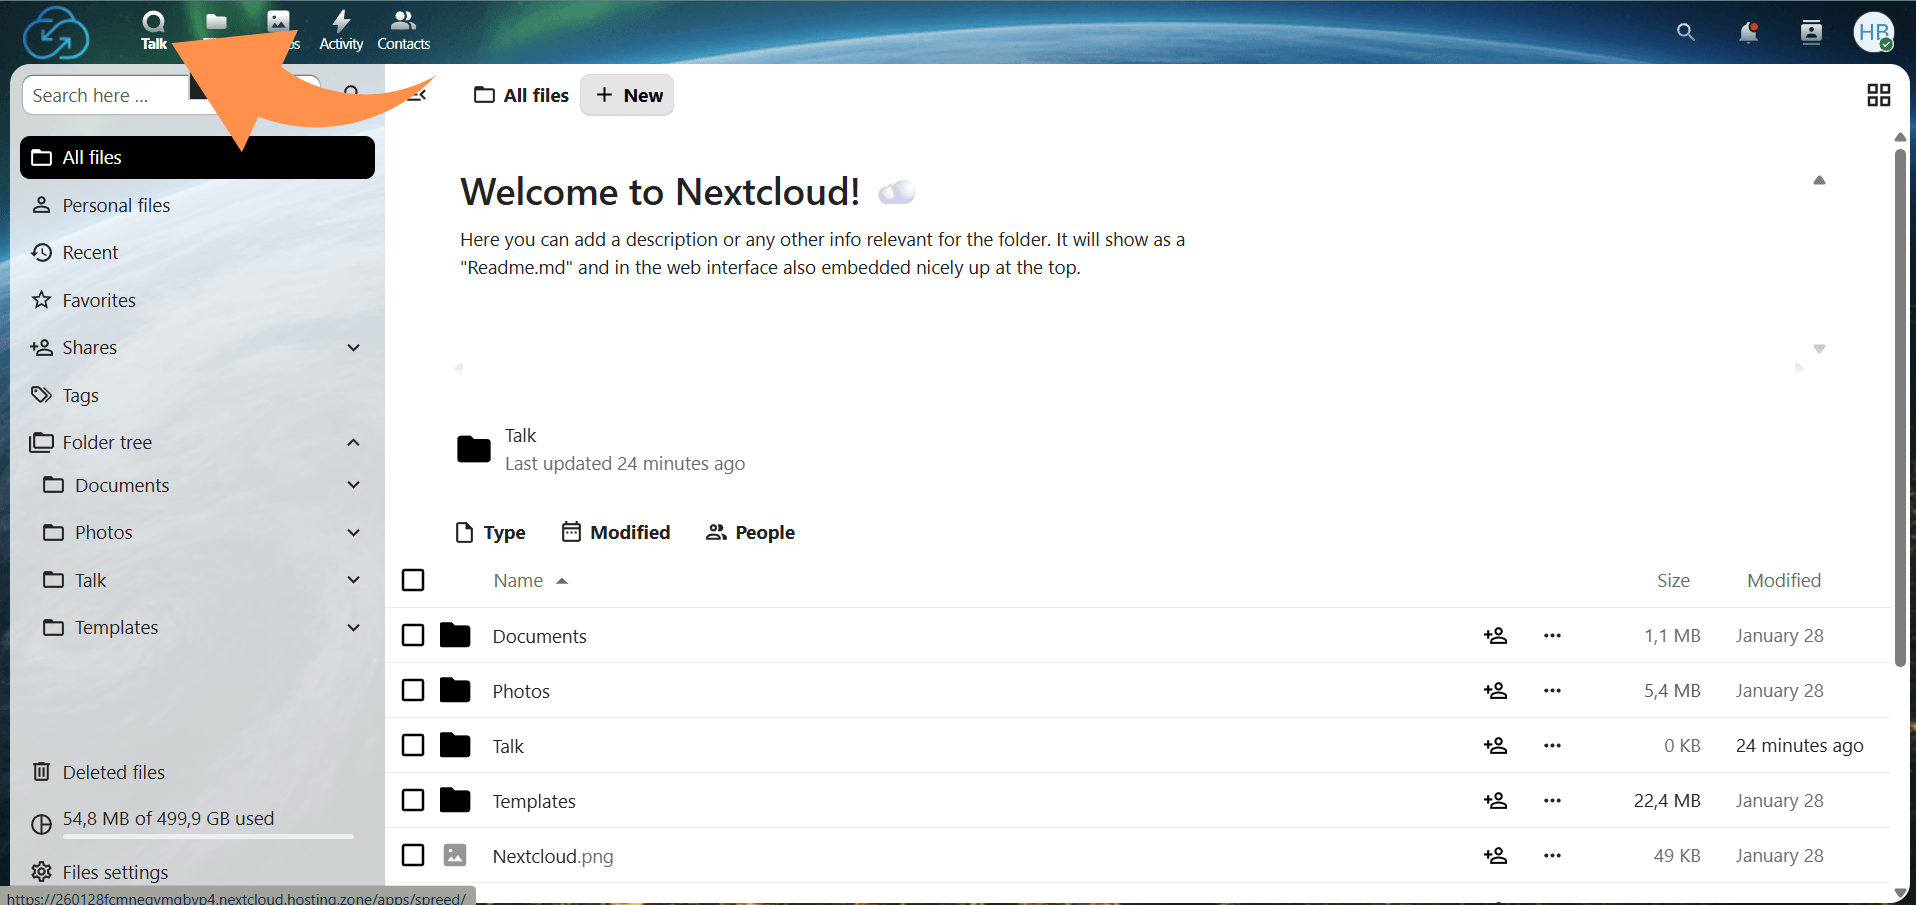The height and width of the screenshot is (905, 1916).
Task: Expand the Shares section chevron
Action: coord(353,348)
